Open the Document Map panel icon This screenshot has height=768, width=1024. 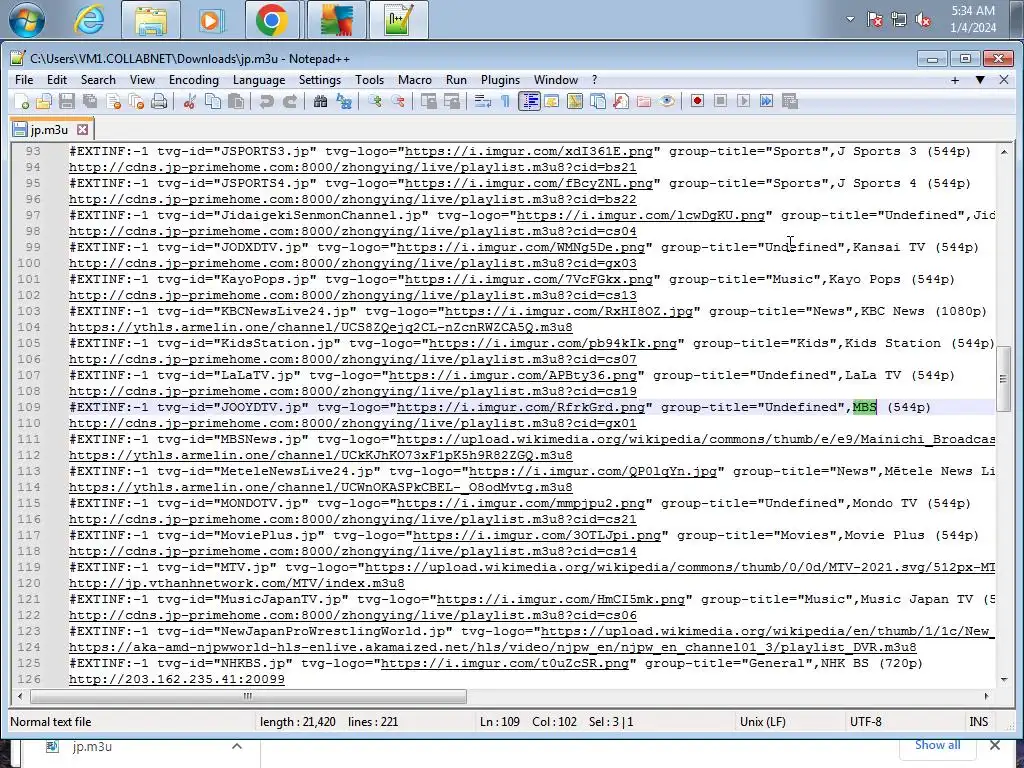[575, 102]
